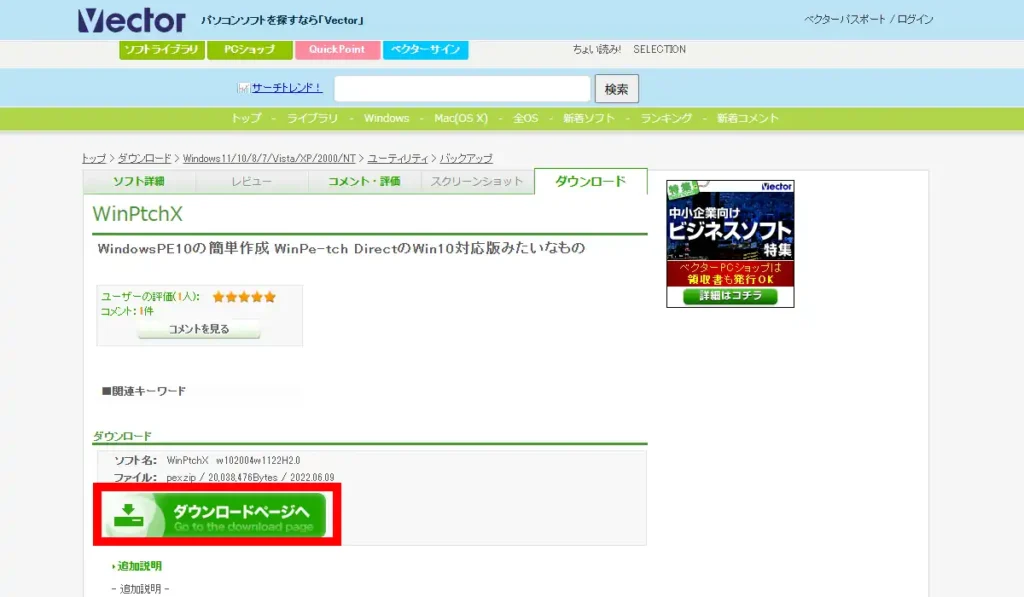Select ランキング in the green navigation bar
1024x597 pixels.
coord(666,118)
